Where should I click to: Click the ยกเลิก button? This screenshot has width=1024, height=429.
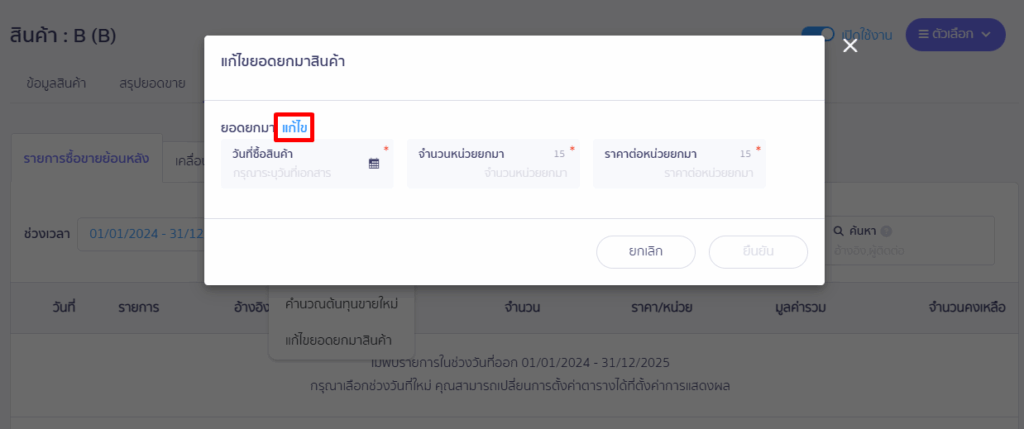[x=646, y=252]
